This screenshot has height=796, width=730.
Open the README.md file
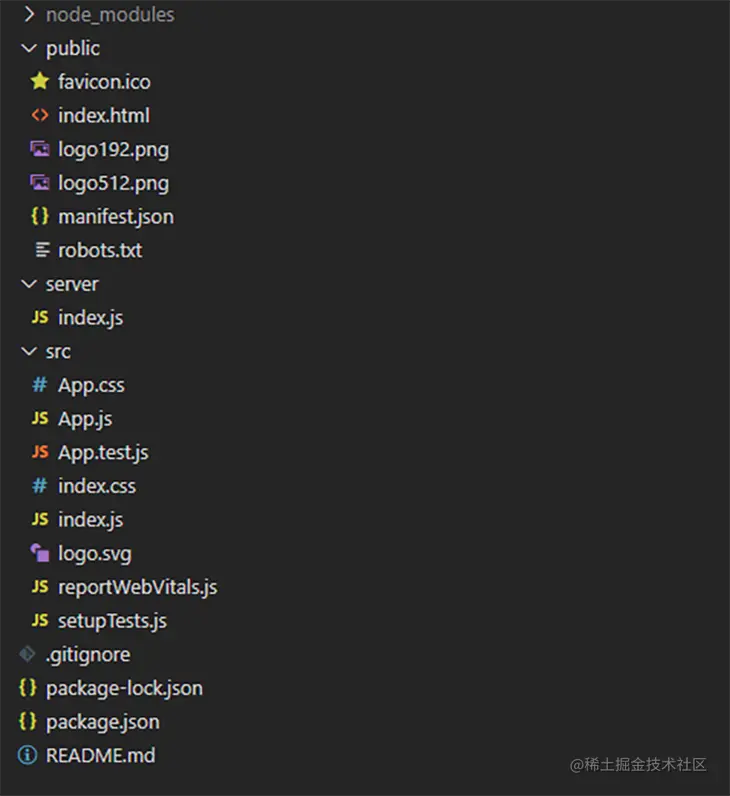click(x=101, y=755)
